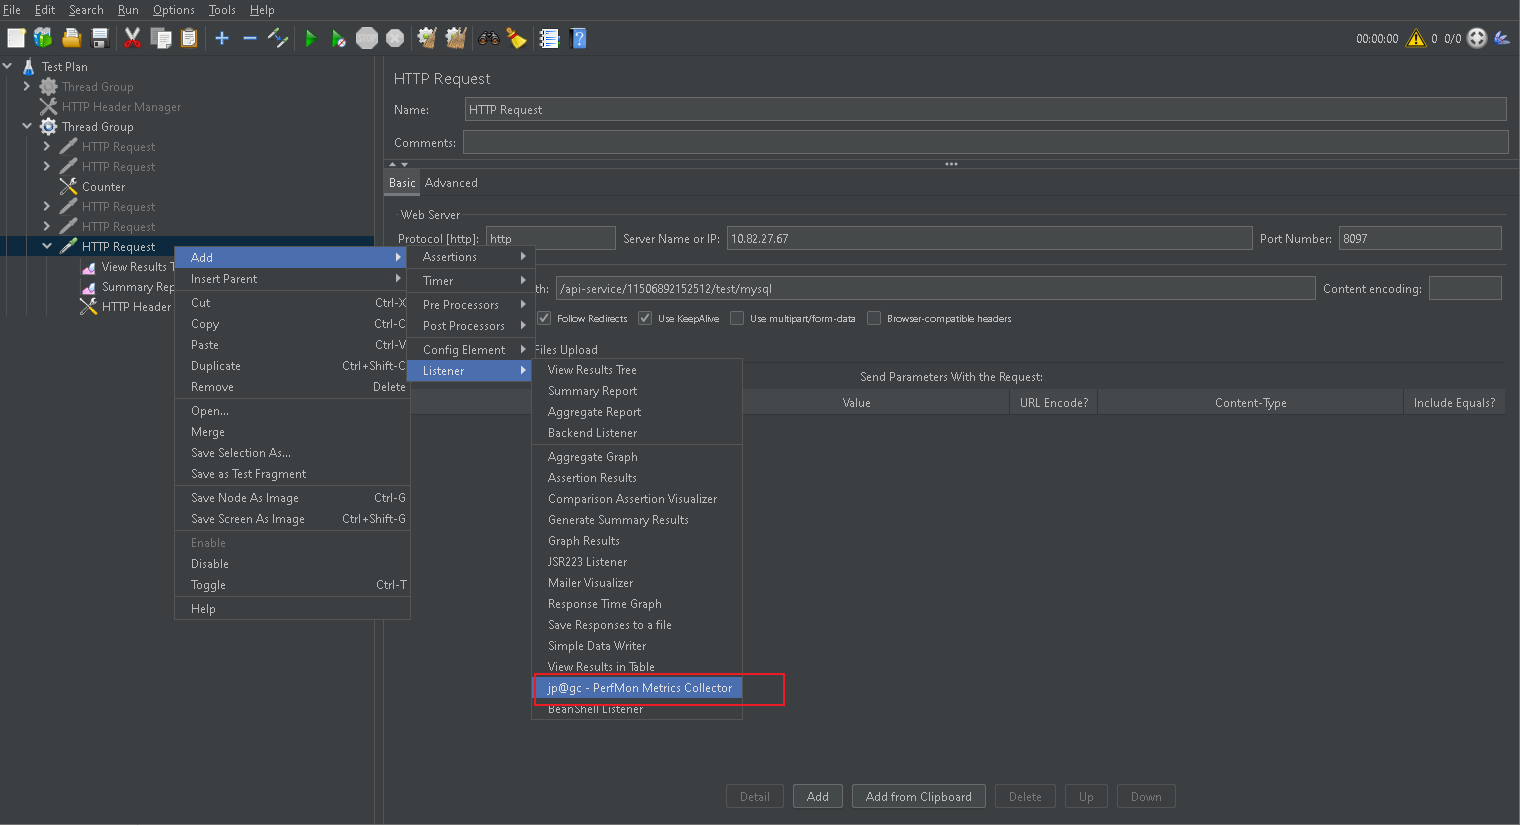1520x826 pixels.
Task: Click the Open folder toolbar icon
Action: click(x=71, y=38)
